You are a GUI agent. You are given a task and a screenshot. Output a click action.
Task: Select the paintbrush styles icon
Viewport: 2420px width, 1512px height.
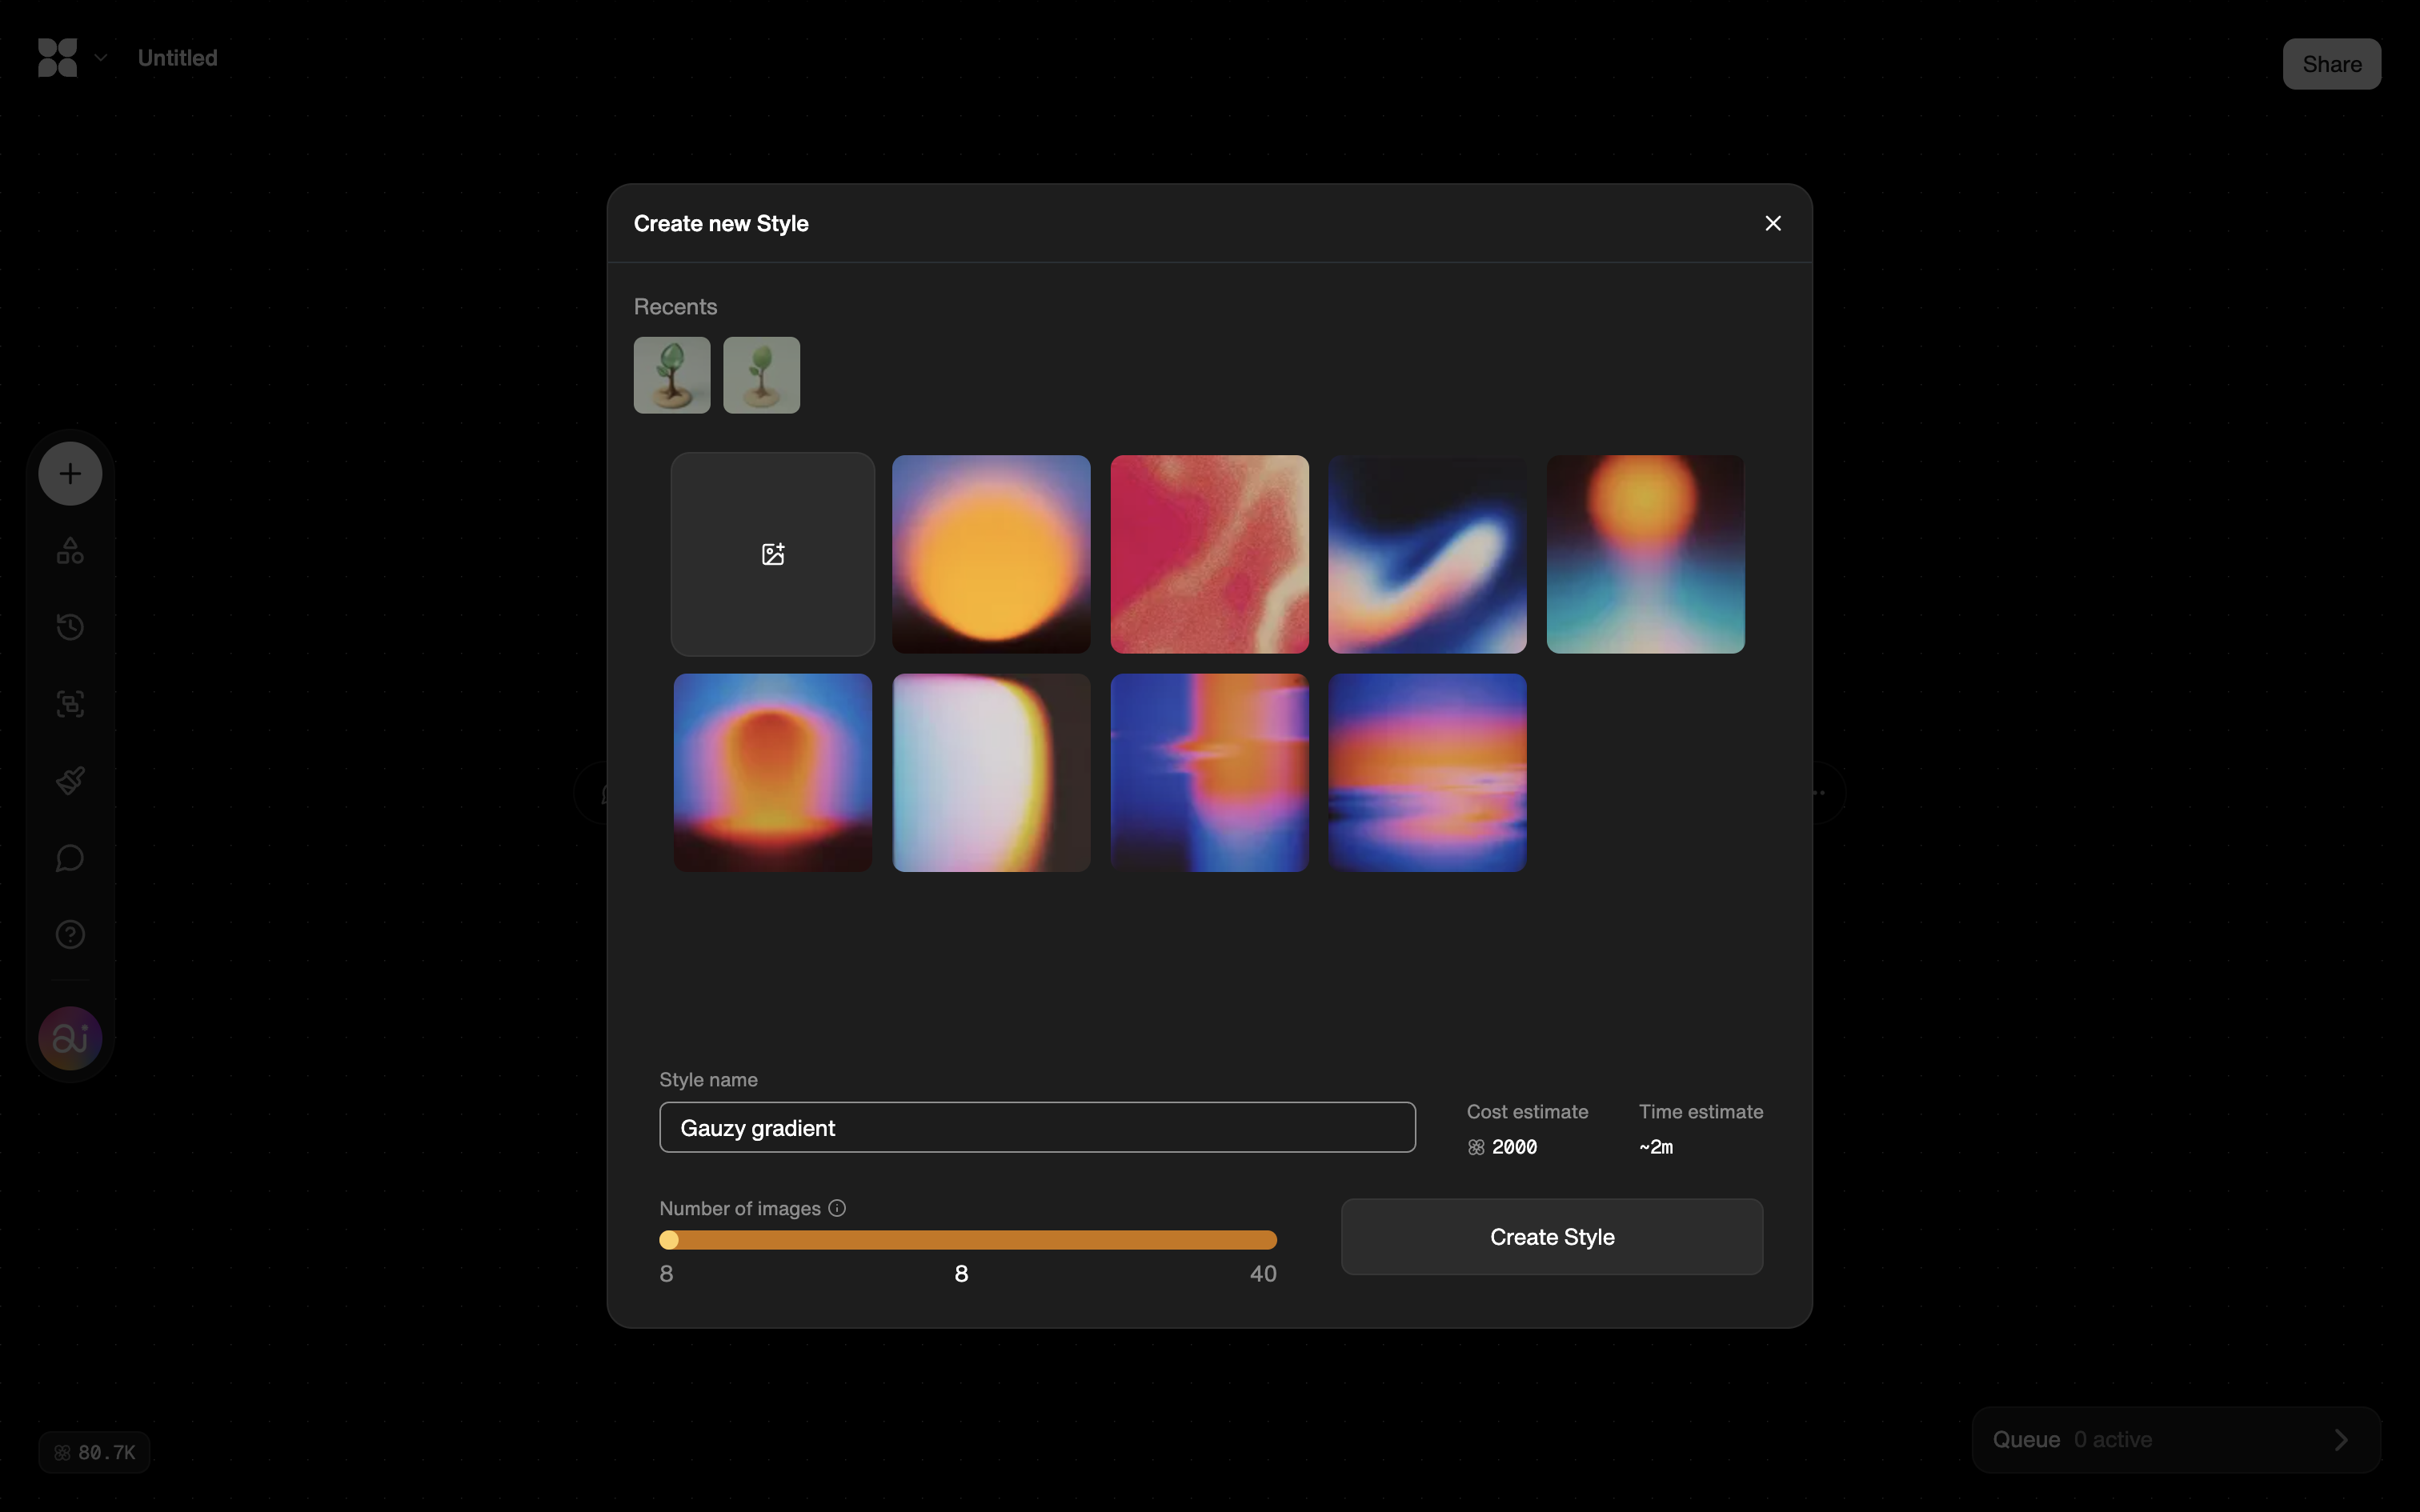tap(70, 781)
